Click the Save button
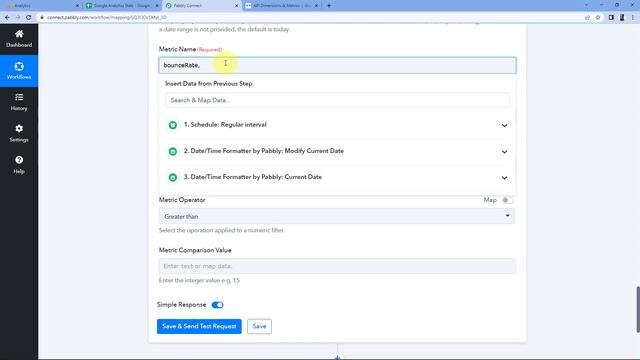This screenshot has height=360, width=640. [x=259, y=327]
